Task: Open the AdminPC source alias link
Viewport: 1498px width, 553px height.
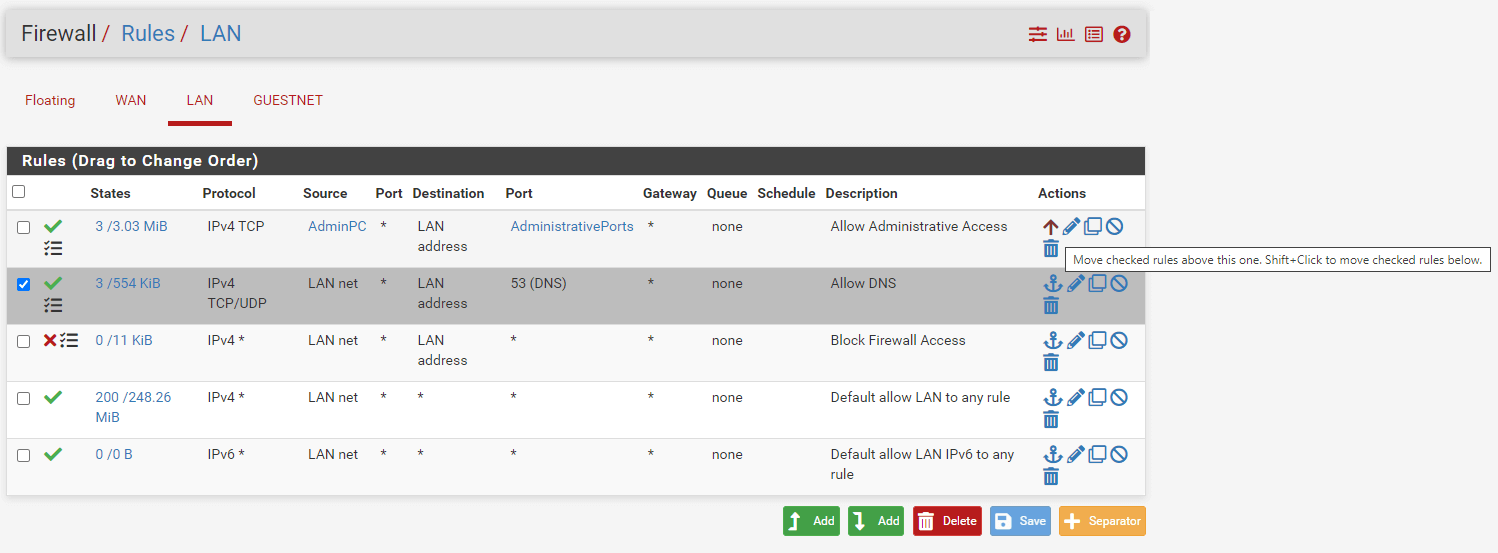Action: (x=337, y=227)
